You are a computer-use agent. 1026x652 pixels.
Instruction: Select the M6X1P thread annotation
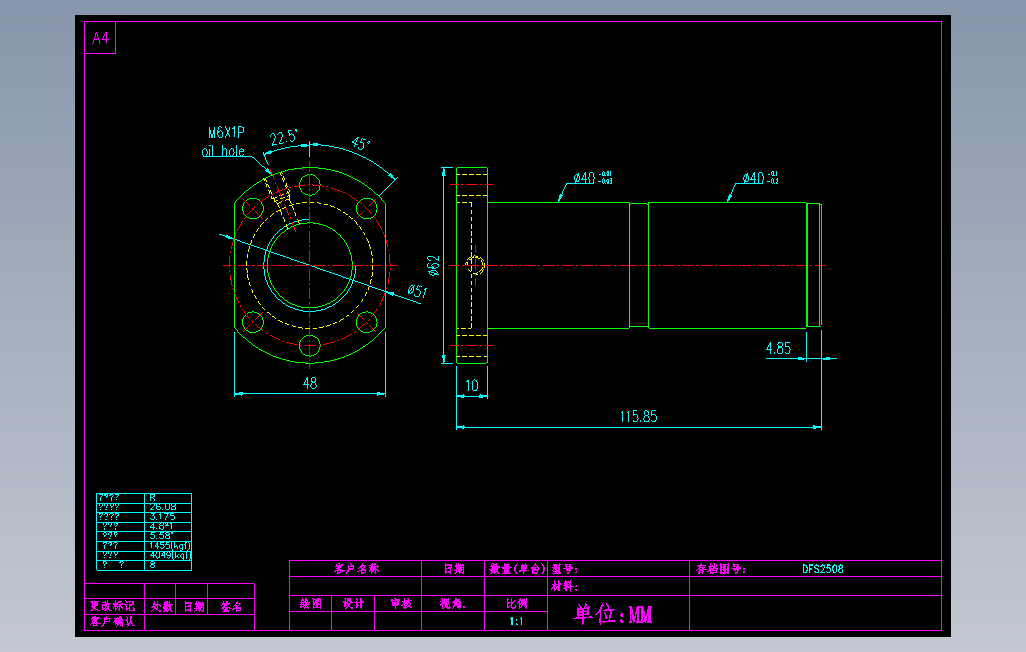[x=226, y=133]
